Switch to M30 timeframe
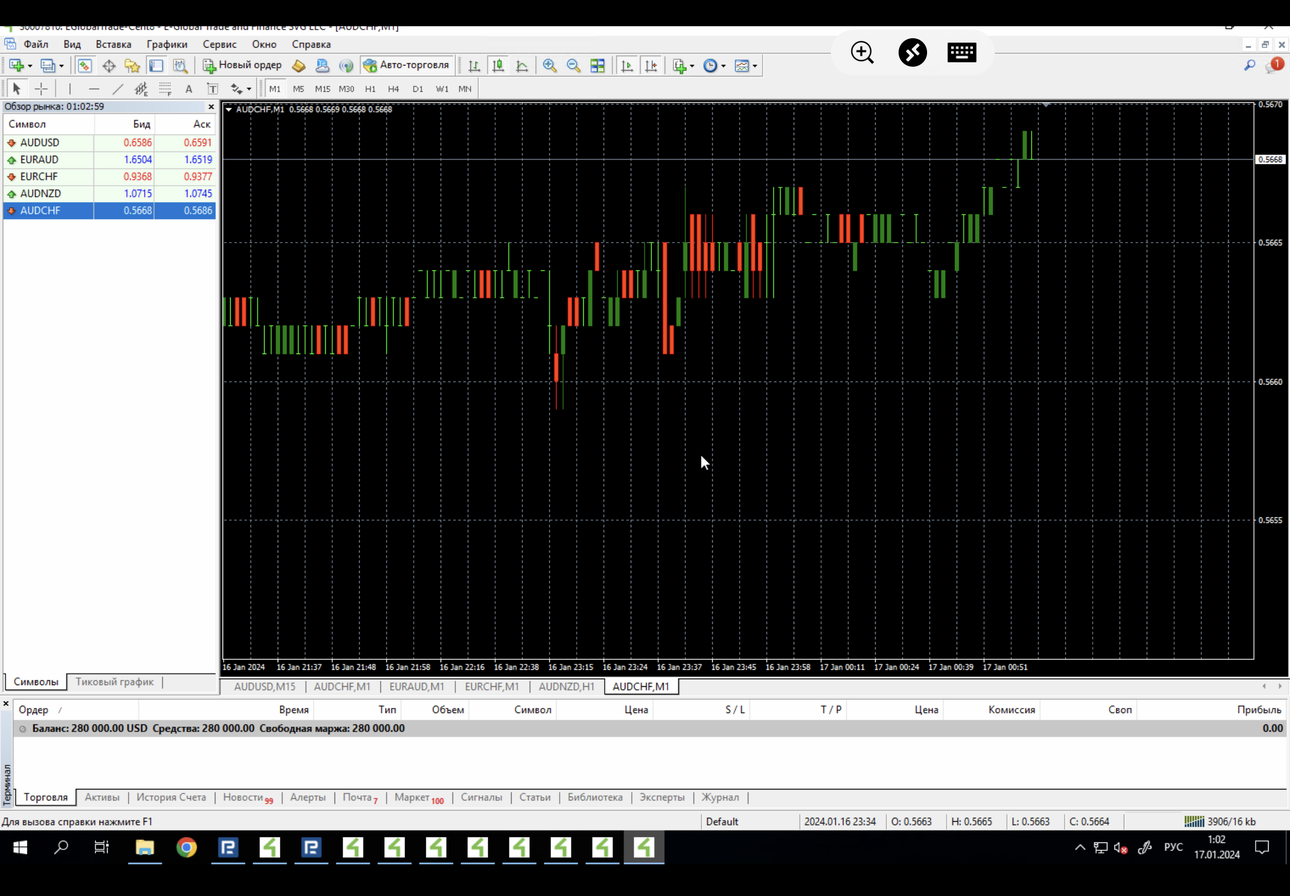1290x896 pixels. pyautogui.click(x=346, y=89)
